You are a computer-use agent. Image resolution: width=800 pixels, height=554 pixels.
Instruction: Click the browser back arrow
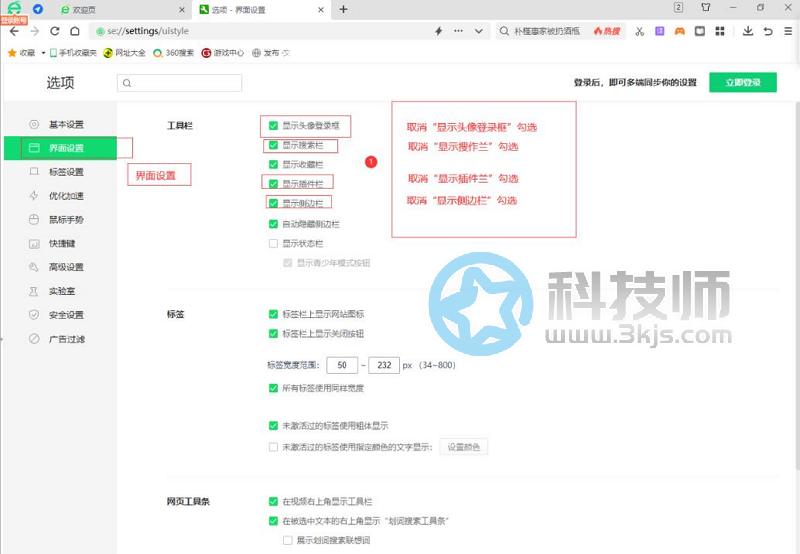tap(13, 31)
